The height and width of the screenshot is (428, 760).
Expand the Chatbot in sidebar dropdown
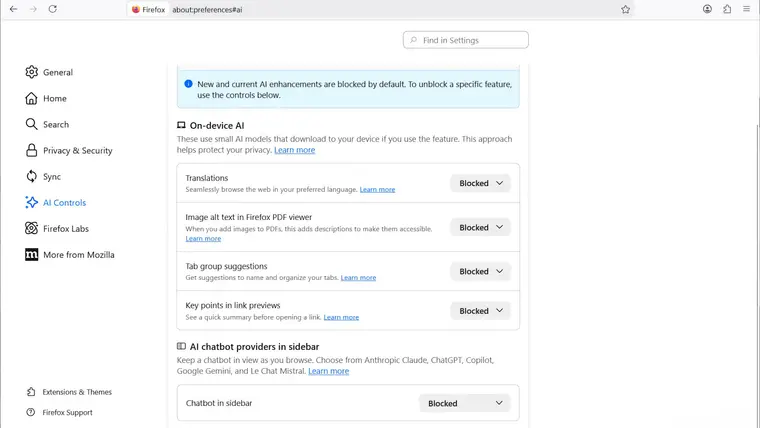tap(464, 403)
